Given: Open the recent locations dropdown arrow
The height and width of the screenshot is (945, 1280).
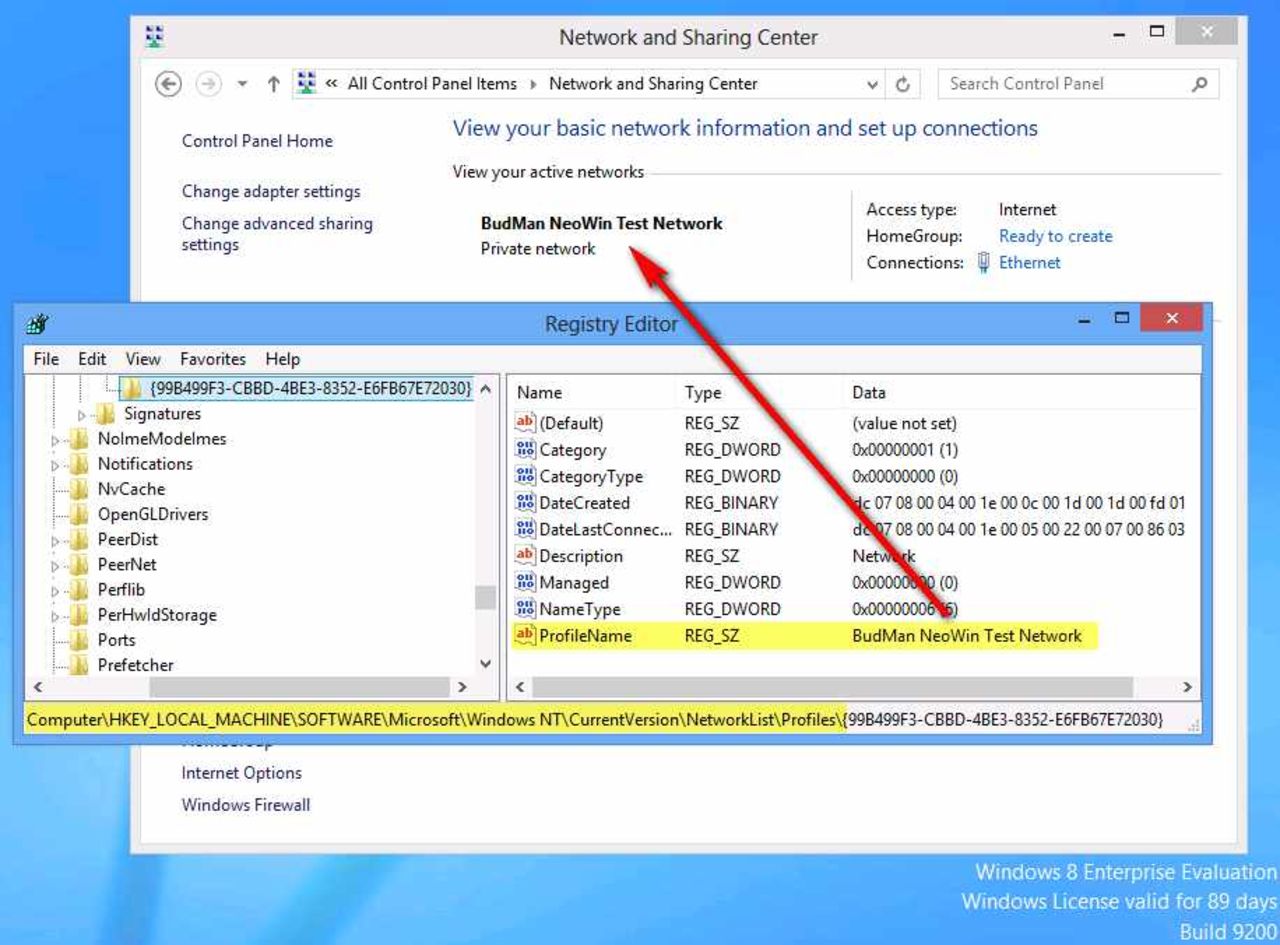Looking at the screenshot, I should [242, 85].
